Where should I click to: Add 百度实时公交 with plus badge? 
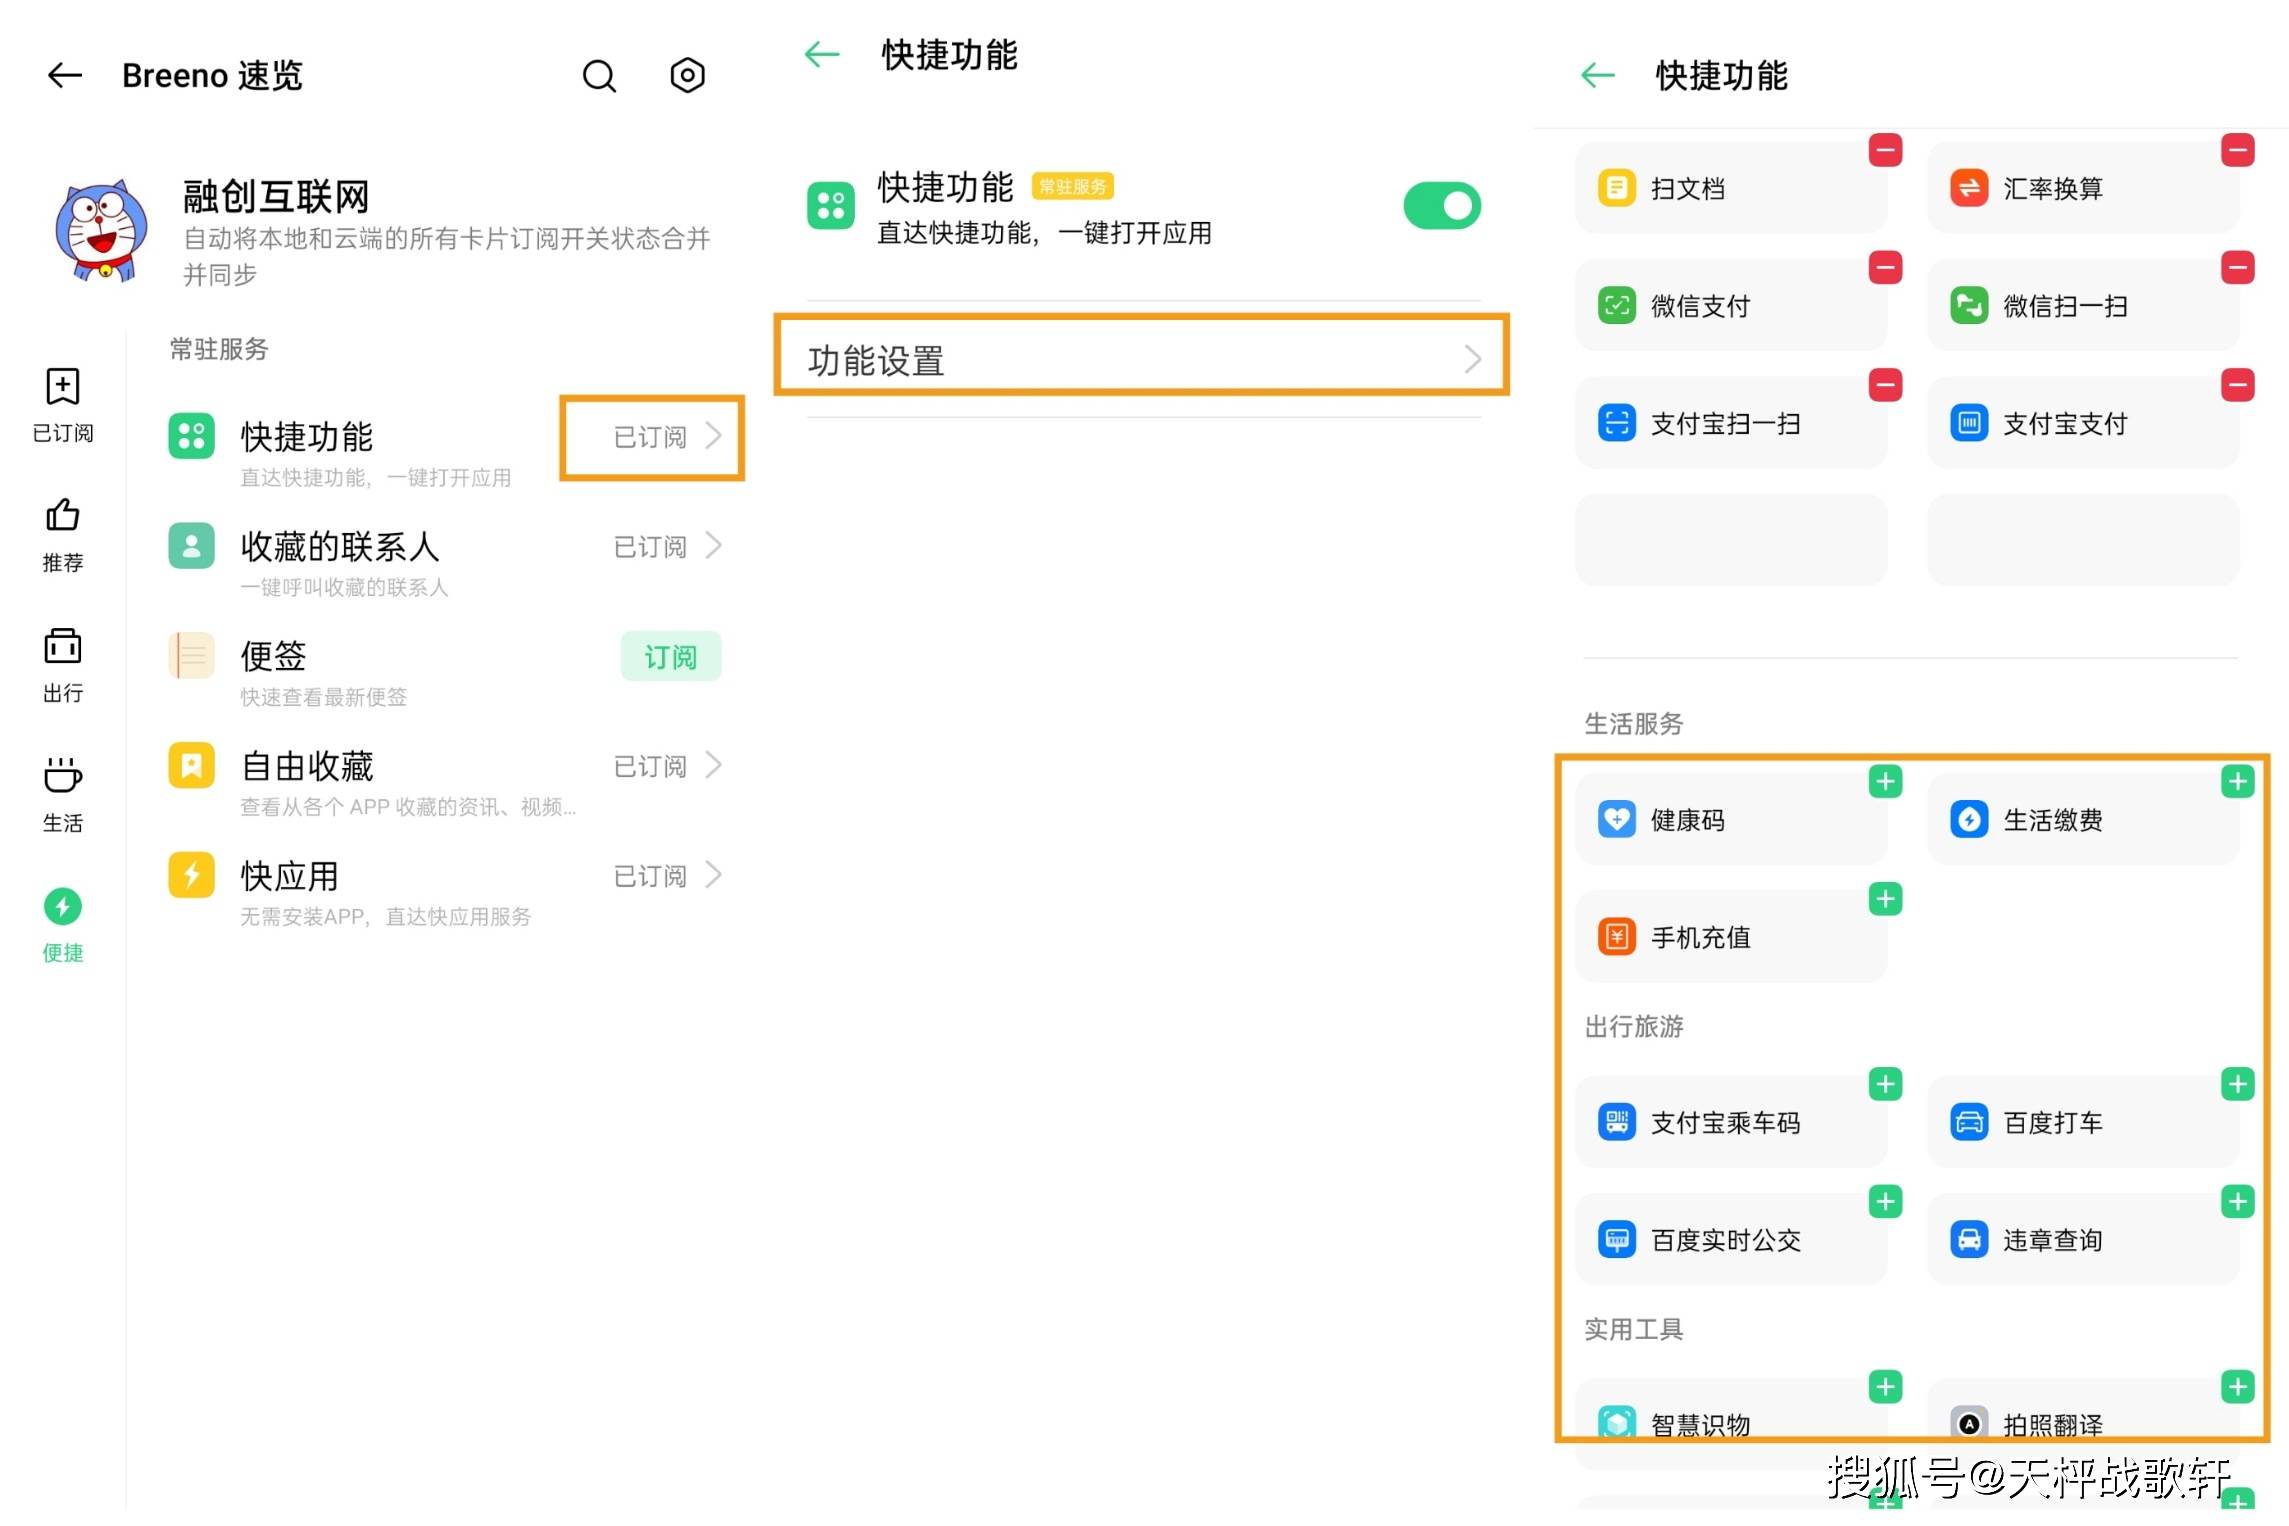[1885, 1202]
